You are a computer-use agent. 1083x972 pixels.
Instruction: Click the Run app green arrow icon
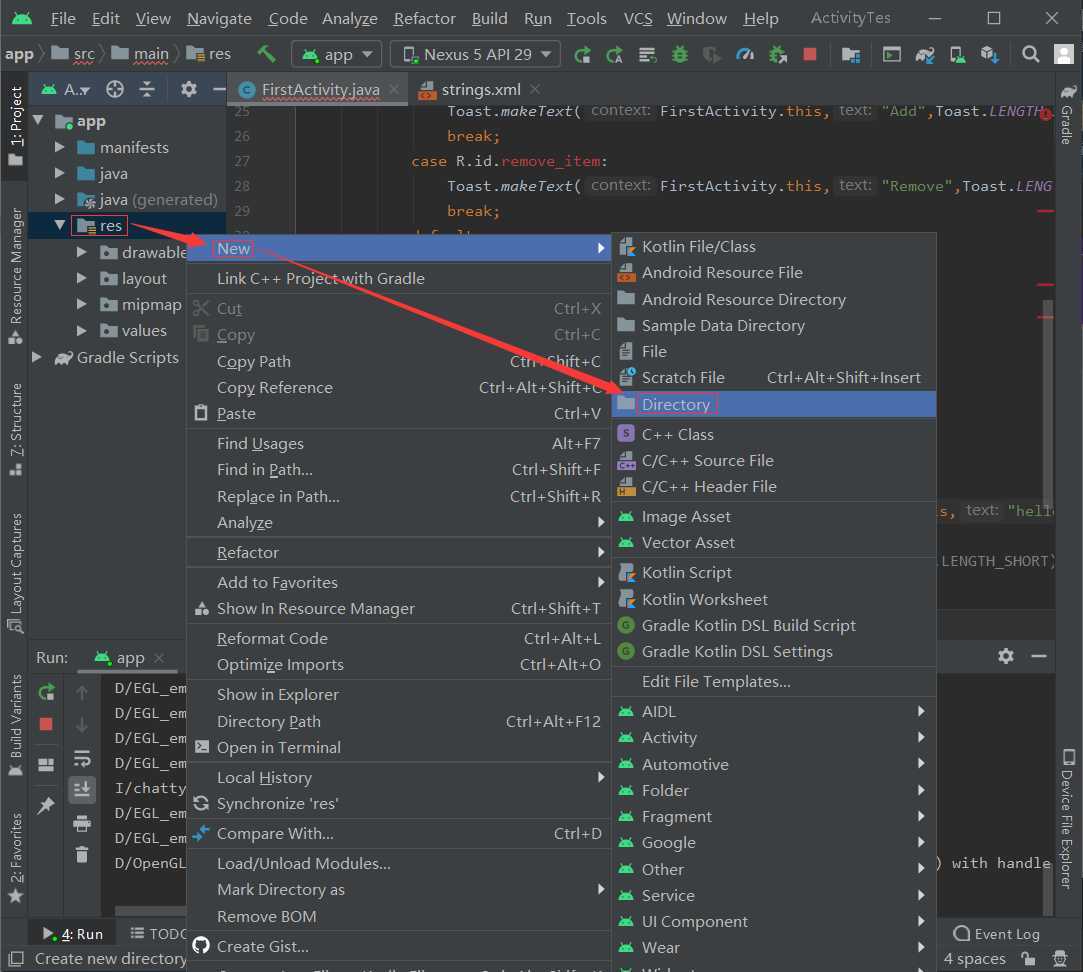[582, 55]
